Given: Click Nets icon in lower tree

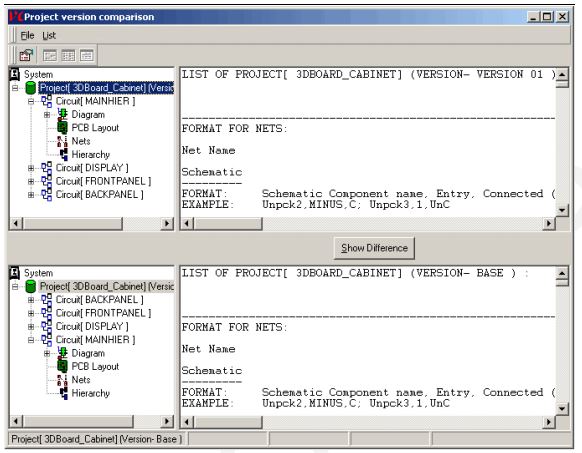Looking at the screenshot, I should click(62, 380).
